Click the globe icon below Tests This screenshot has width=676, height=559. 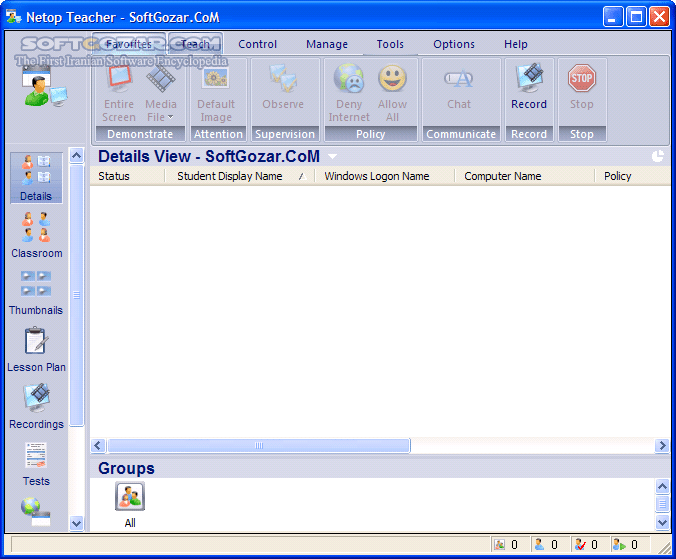tap(36, 512)
